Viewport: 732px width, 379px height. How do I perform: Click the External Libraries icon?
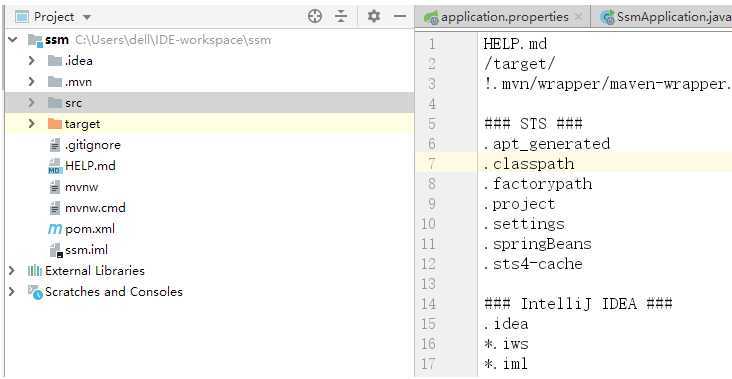coord(35,271)
